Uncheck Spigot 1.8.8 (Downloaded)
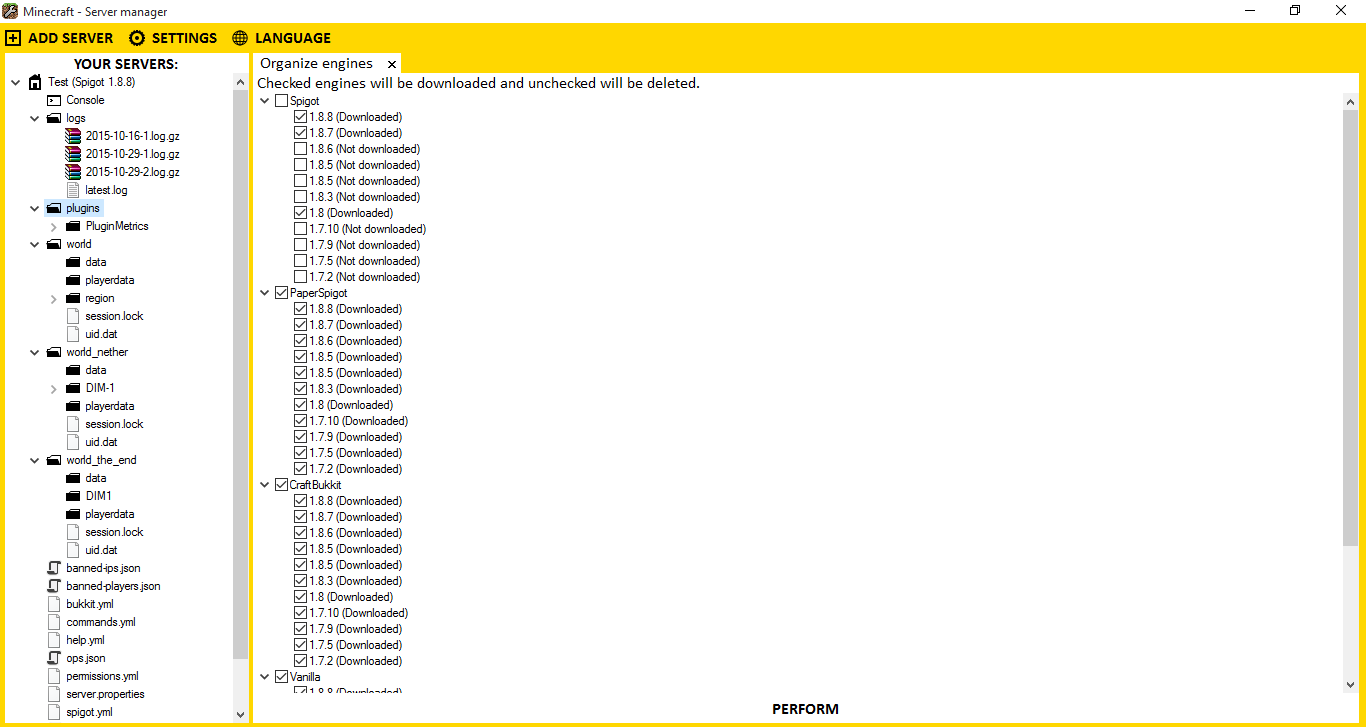 pos(300,117)
